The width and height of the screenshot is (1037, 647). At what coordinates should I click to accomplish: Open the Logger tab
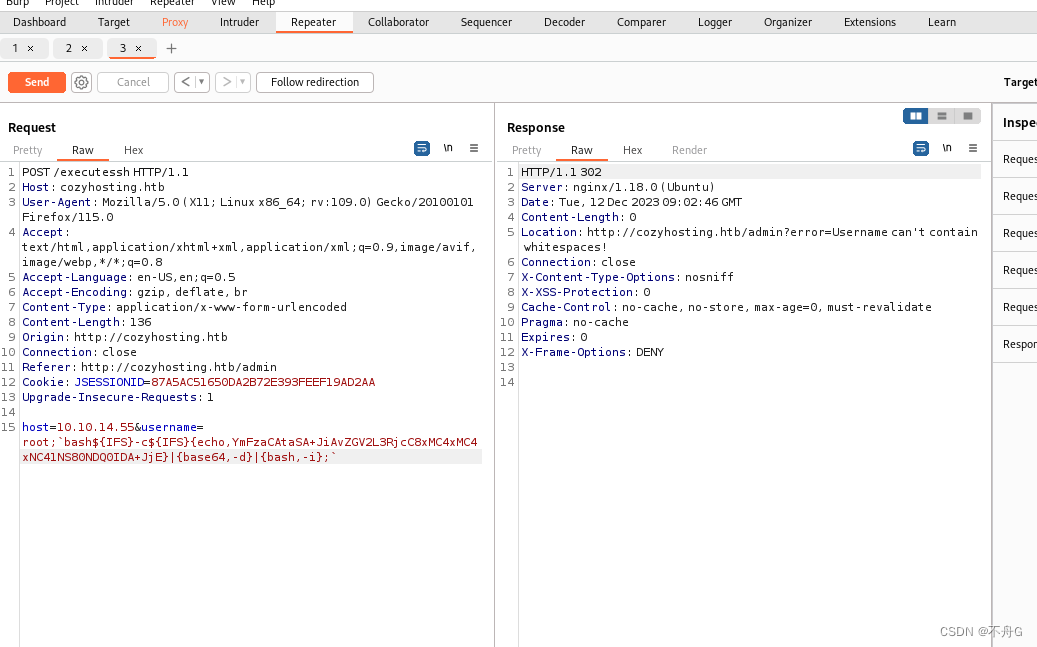coord(715,22)
